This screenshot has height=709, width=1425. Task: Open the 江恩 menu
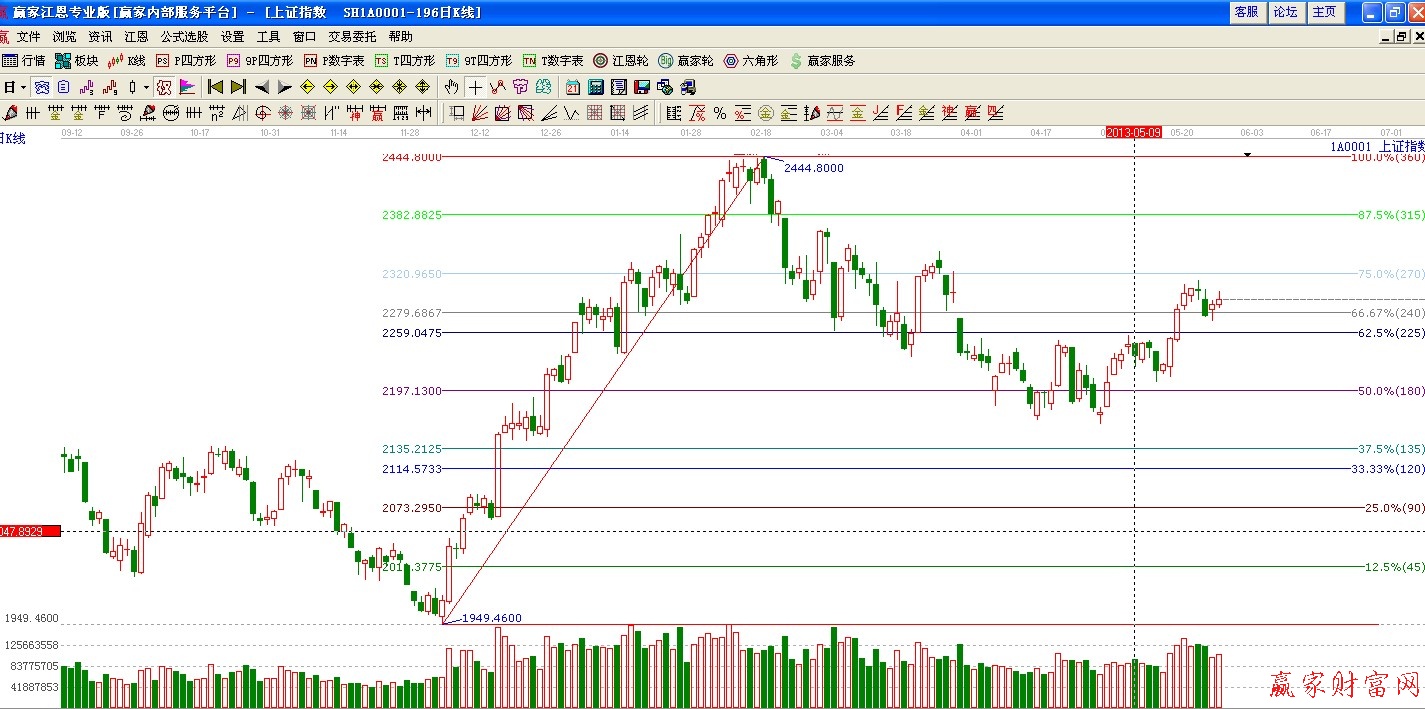pos(136,37)
